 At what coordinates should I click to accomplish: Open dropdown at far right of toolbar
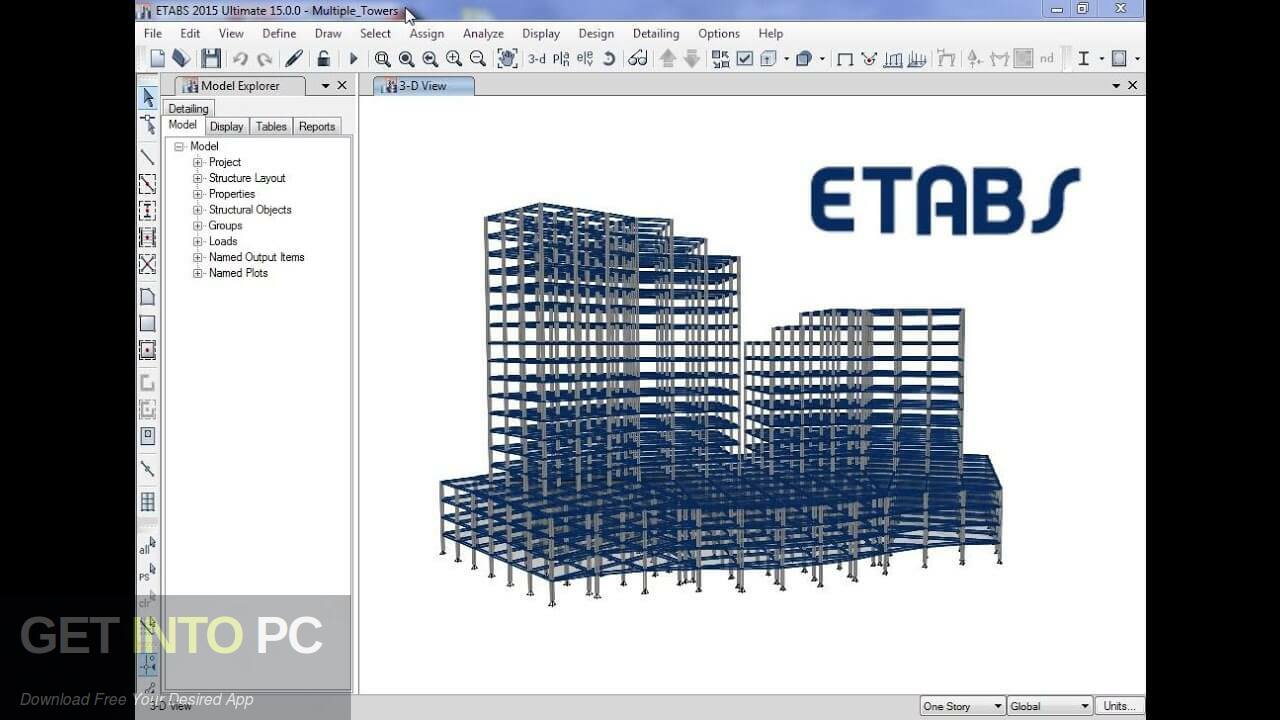point(1137,59)
